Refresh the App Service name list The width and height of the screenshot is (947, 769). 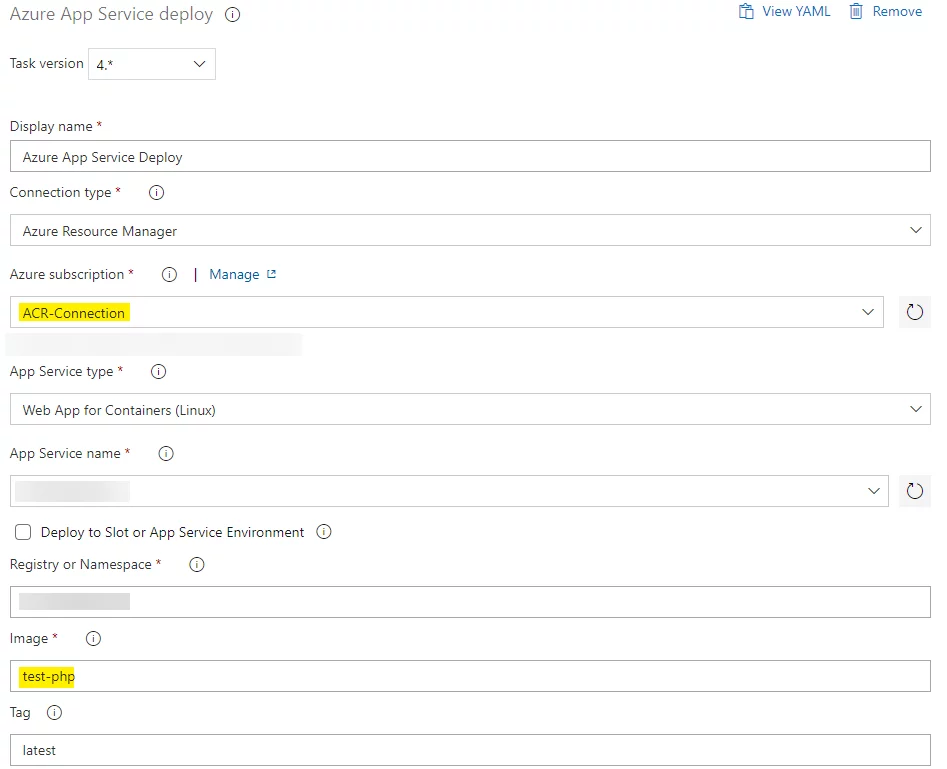coord(914,491)
